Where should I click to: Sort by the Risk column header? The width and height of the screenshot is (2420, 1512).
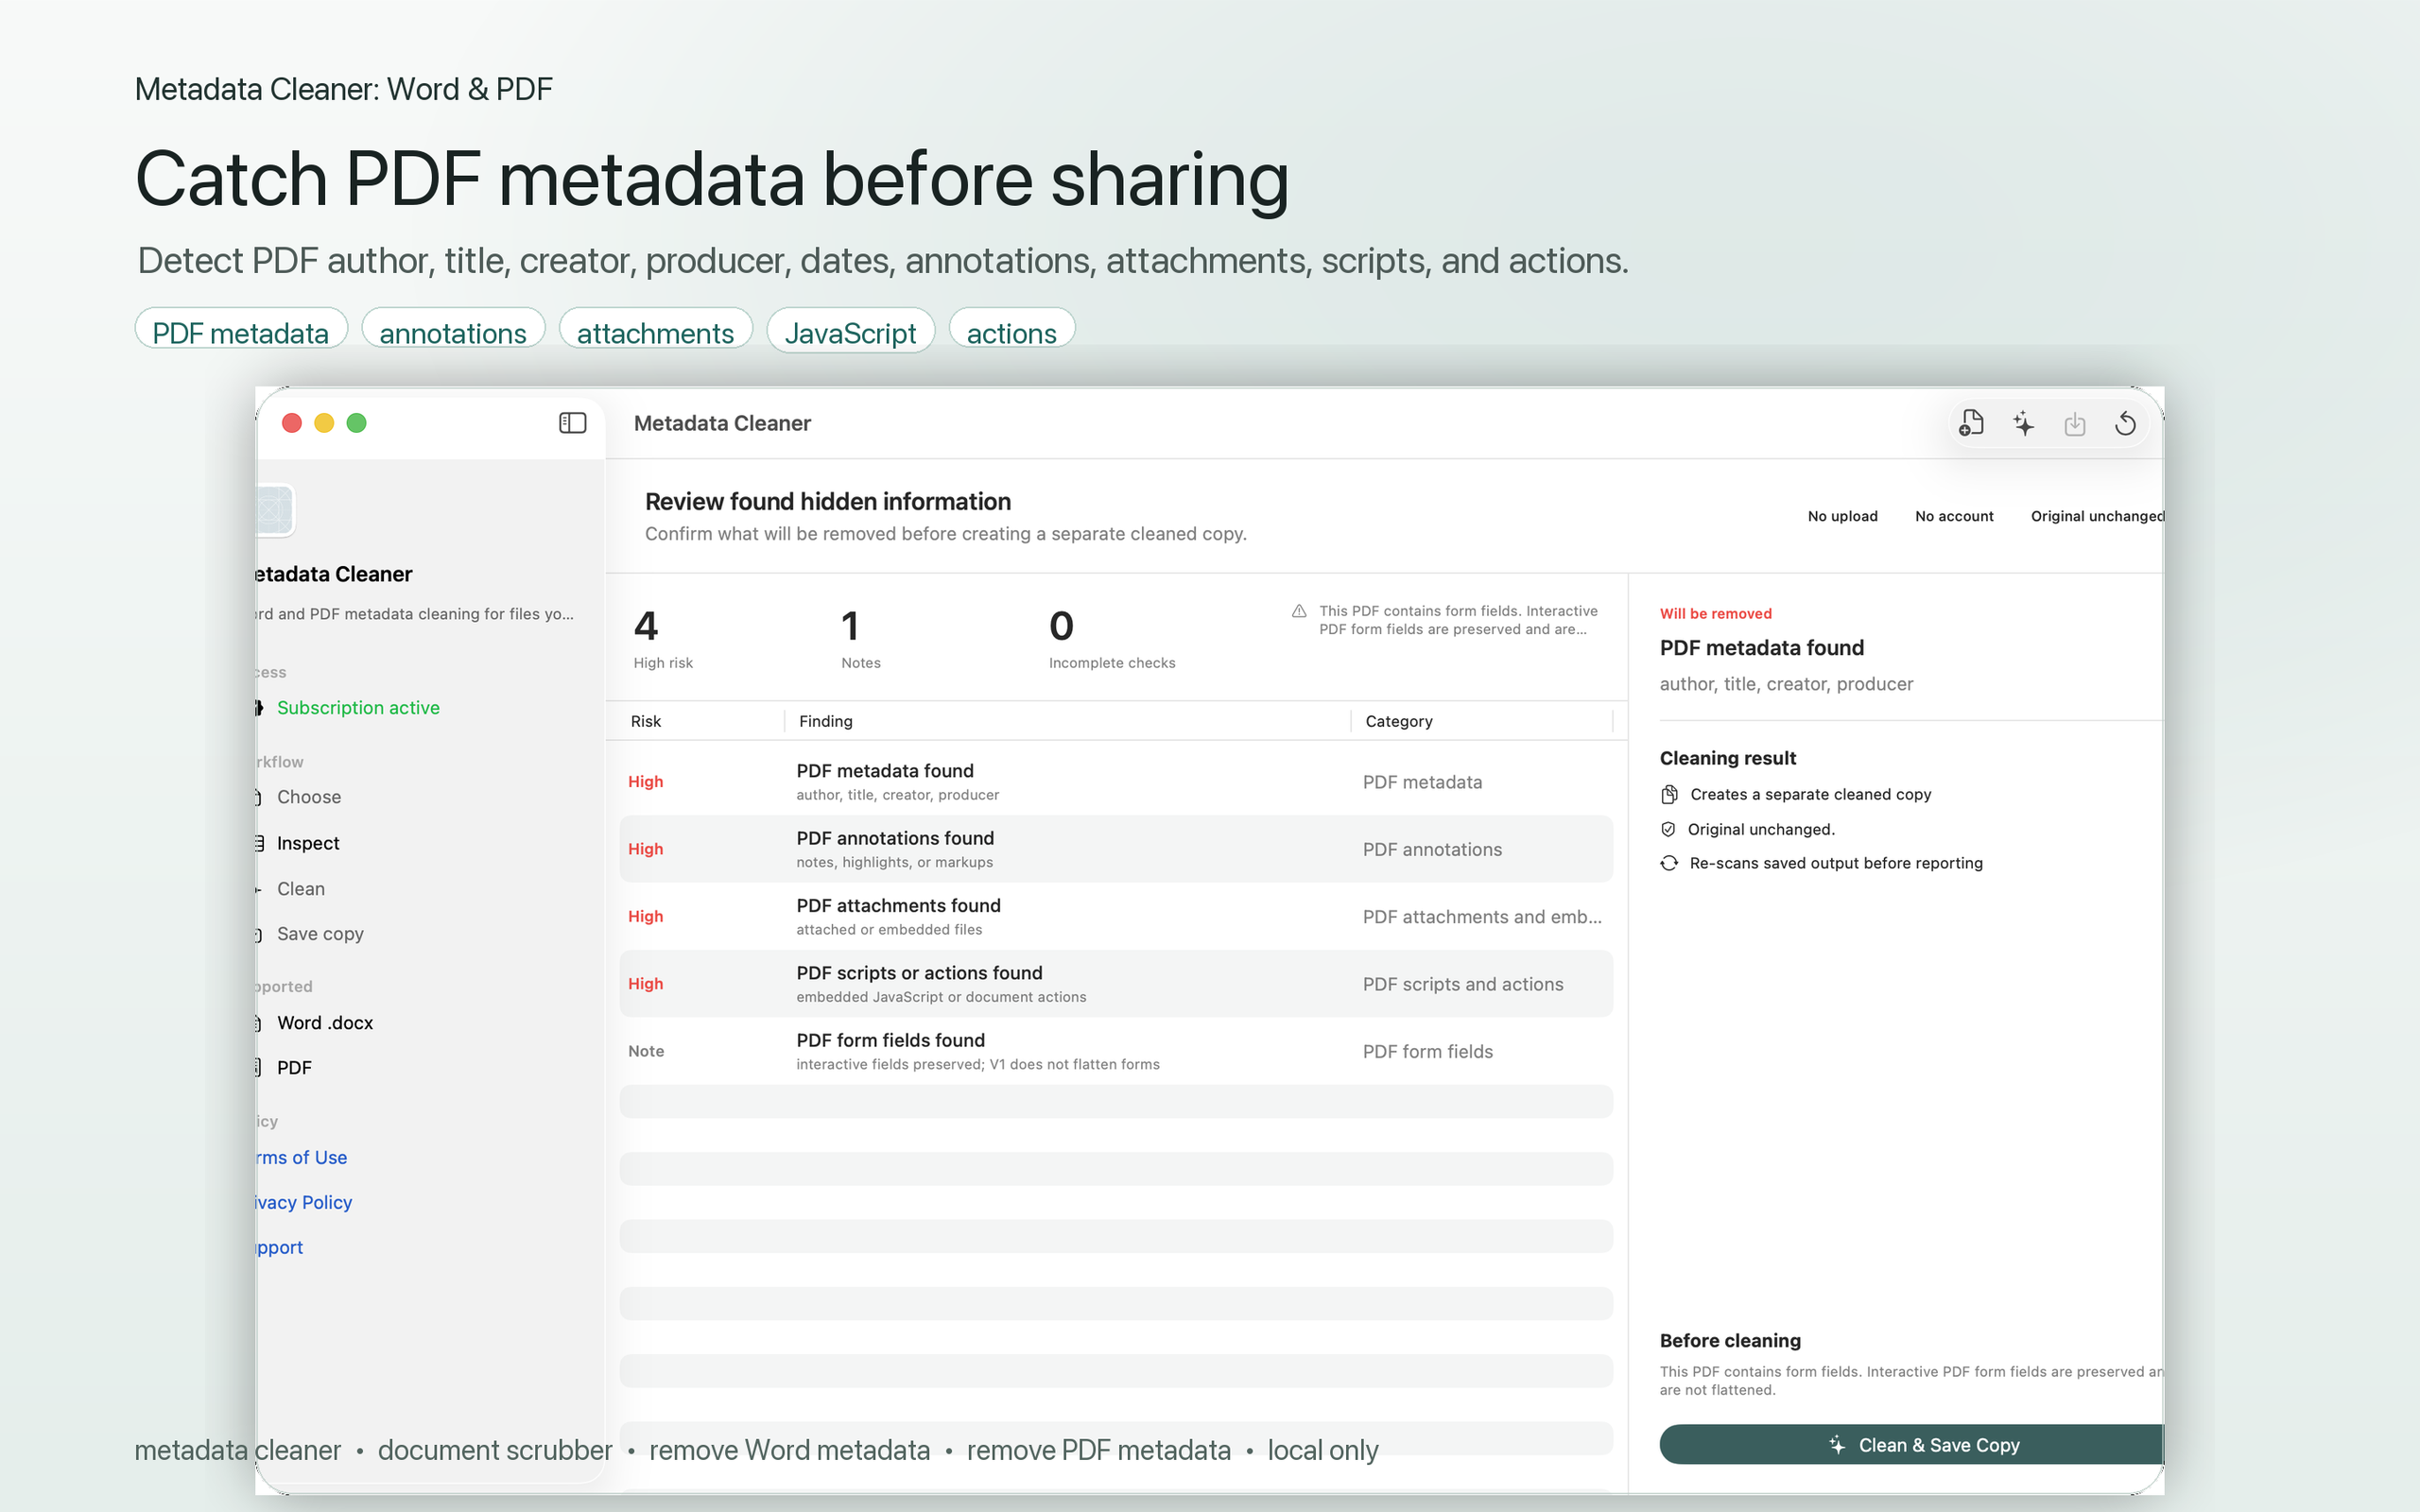(646, 721)
